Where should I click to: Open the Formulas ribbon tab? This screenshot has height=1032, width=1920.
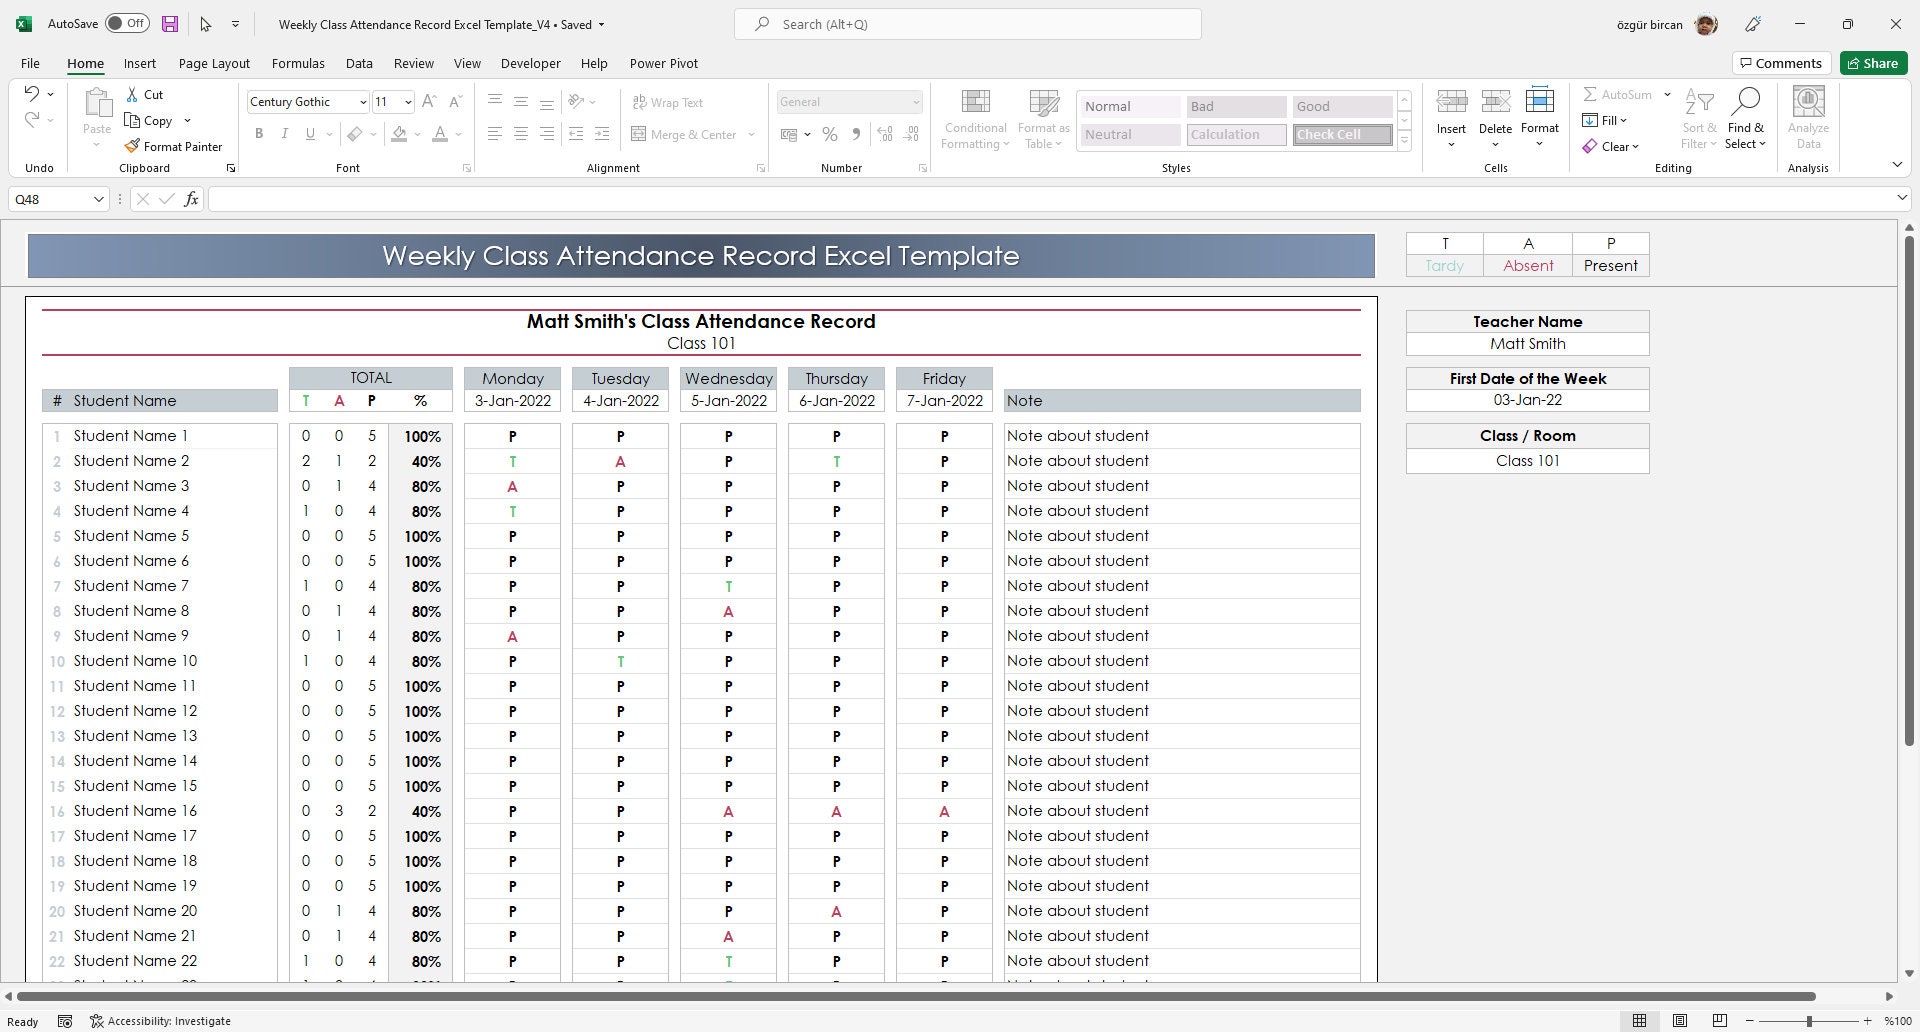298,63
